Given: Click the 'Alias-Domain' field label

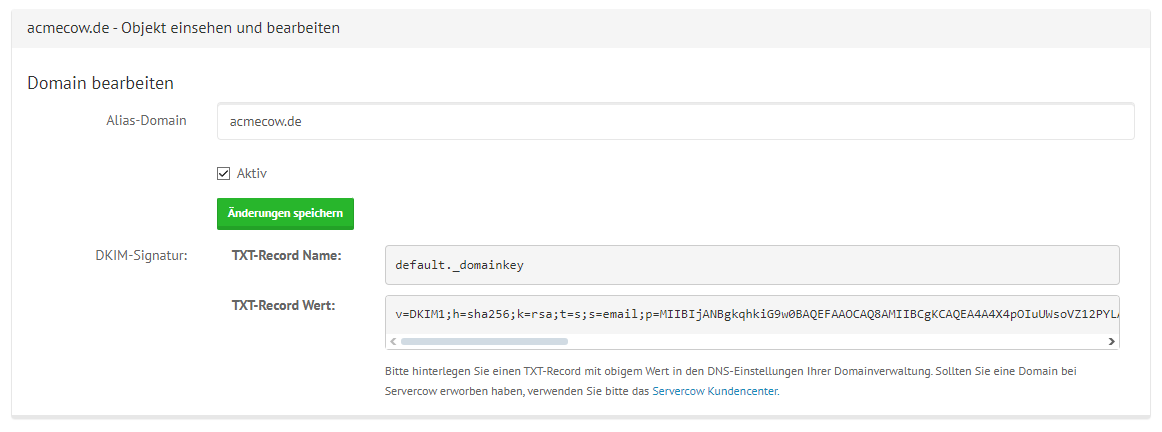Looking at the screenshot, I should point(146,120).
